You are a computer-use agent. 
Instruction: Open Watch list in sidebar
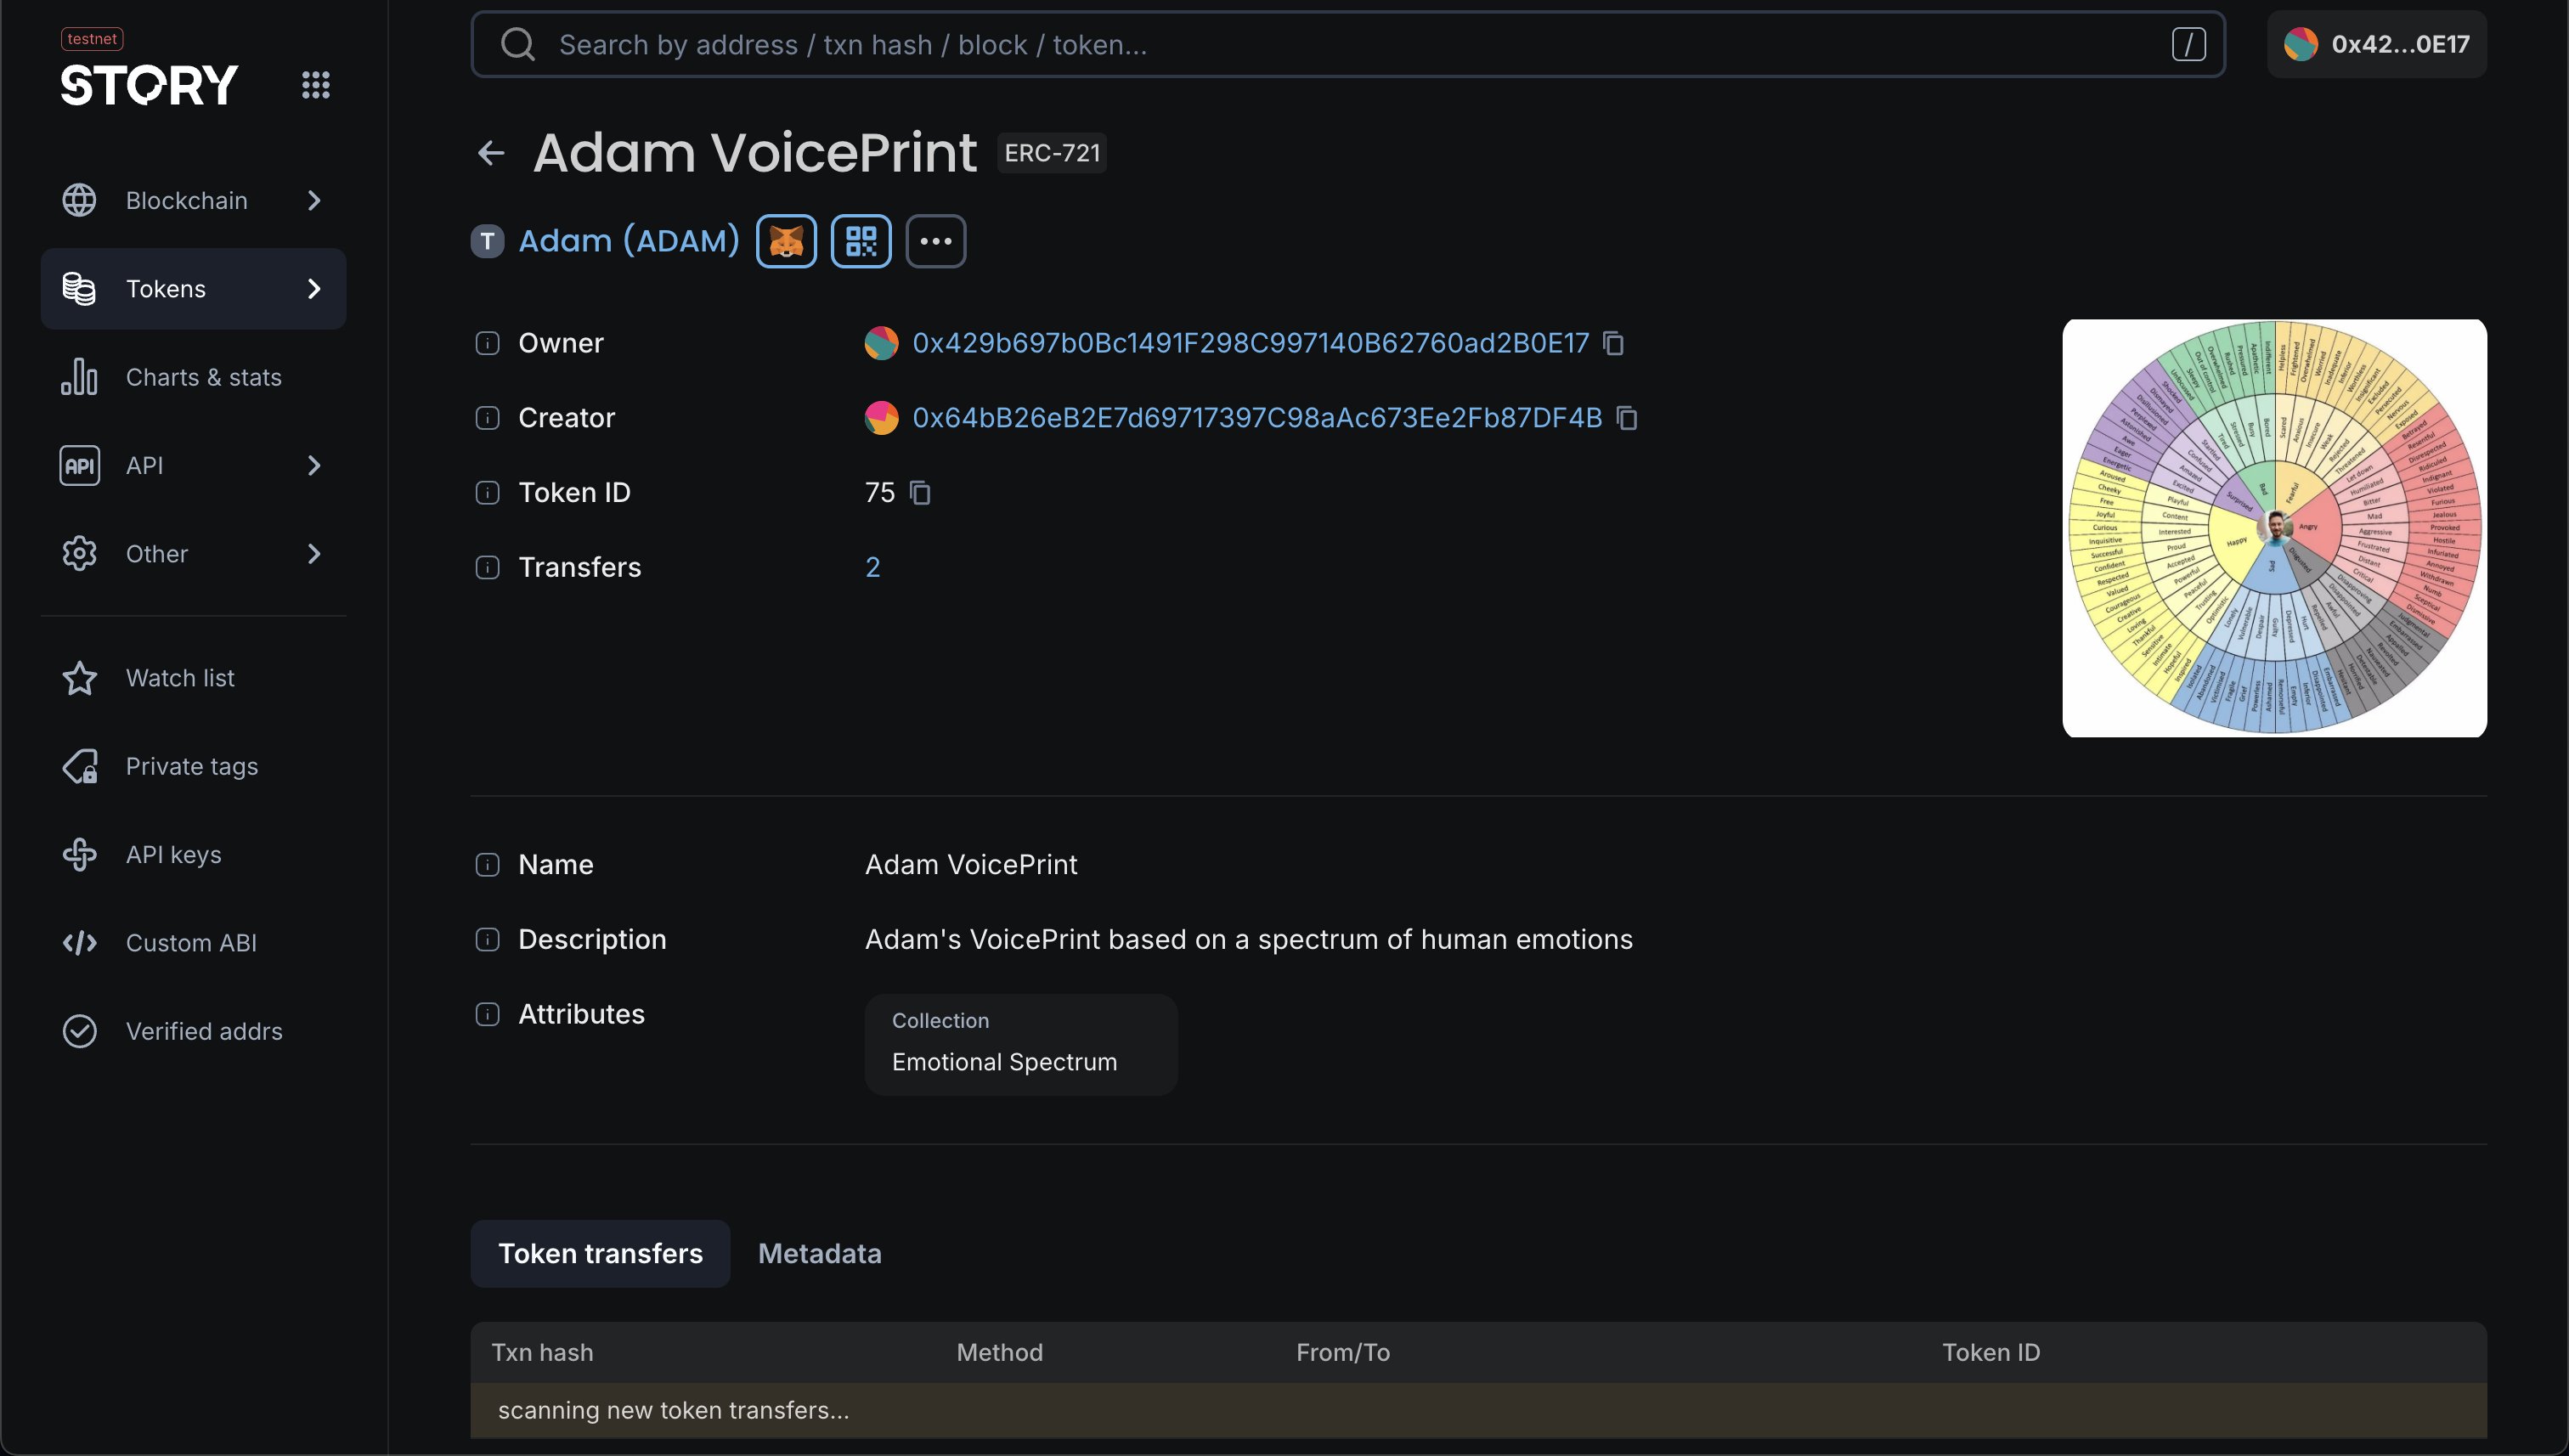coord(180,678)
